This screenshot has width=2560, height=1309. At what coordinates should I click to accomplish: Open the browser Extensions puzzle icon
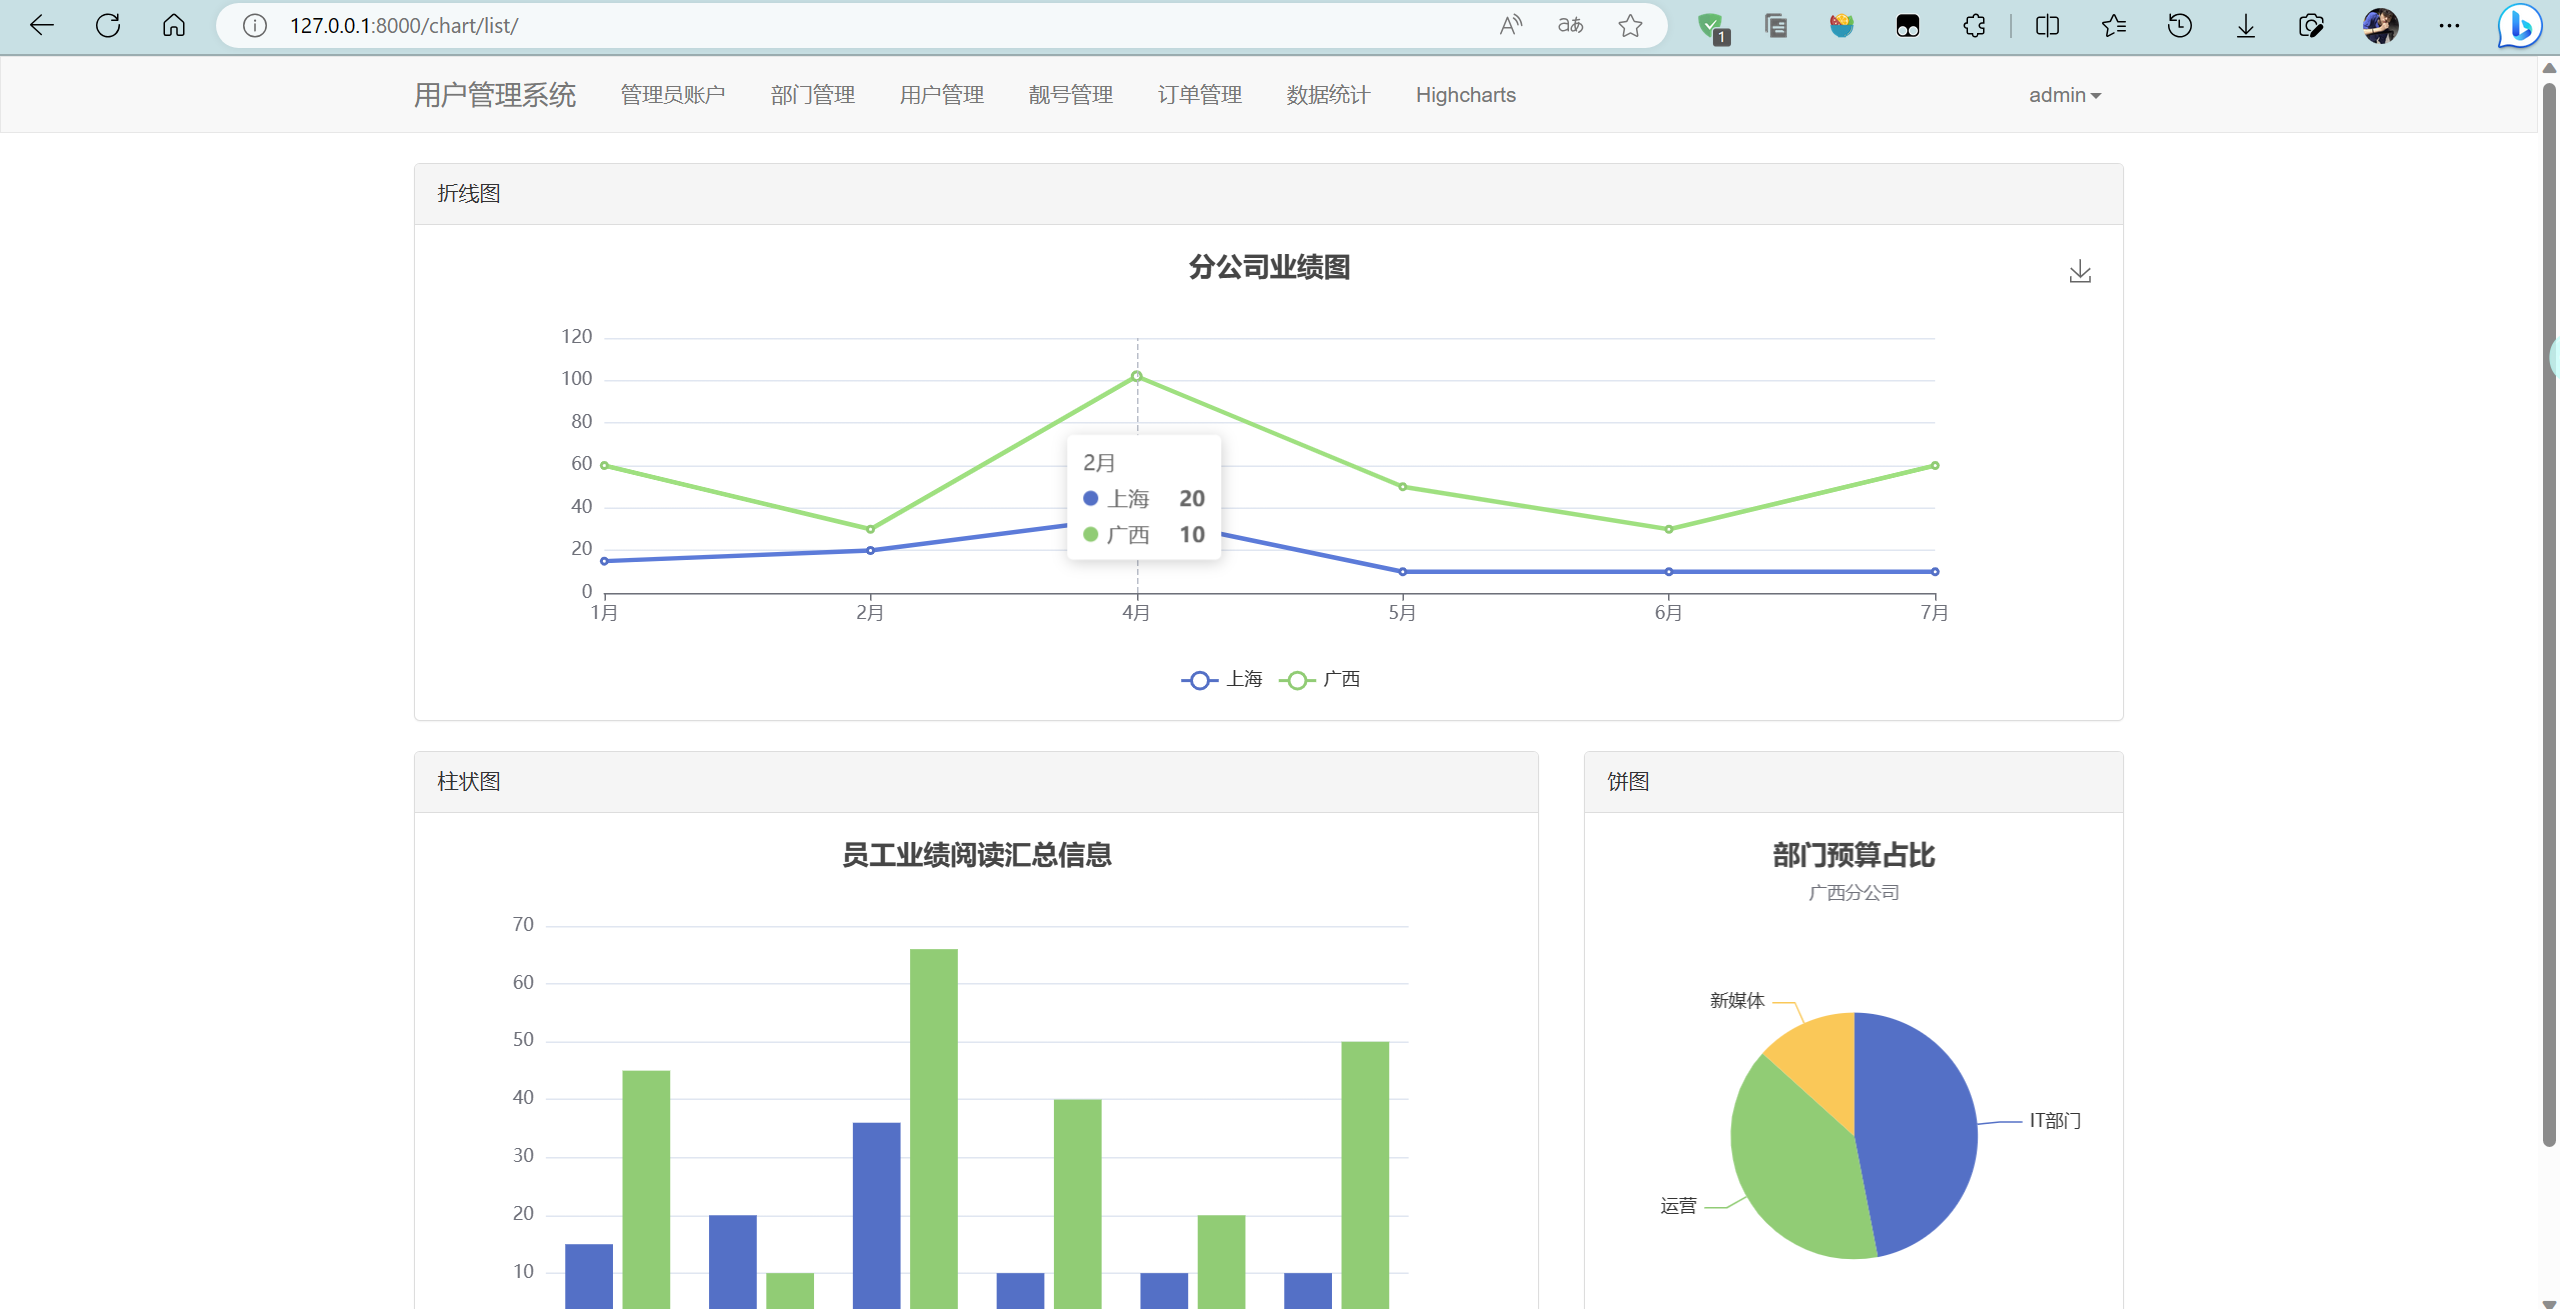pos(1973,25)
